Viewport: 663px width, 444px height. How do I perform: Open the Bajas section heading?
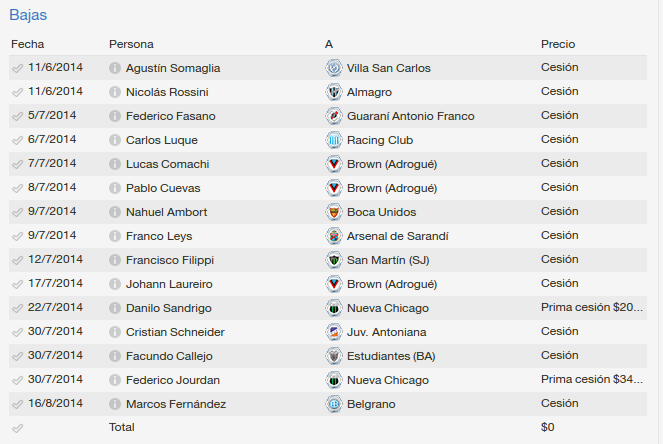pyautogui.click(x=28, y=15)
